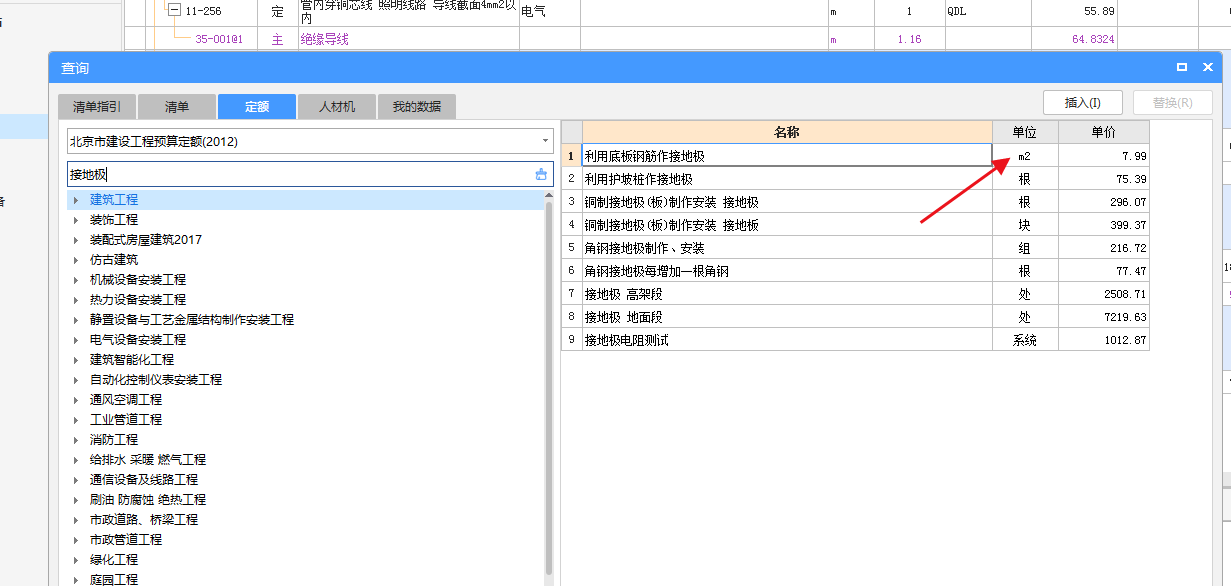The height and width of the screenshot is (586, 1231).
Task: Open the 我的数据 tab
Action: pyautogui.click(x=416, y=107)
